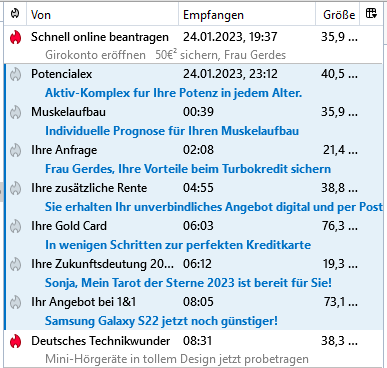
Task: Toggle junk flame for Potencialex message
Action: [15, 74]
